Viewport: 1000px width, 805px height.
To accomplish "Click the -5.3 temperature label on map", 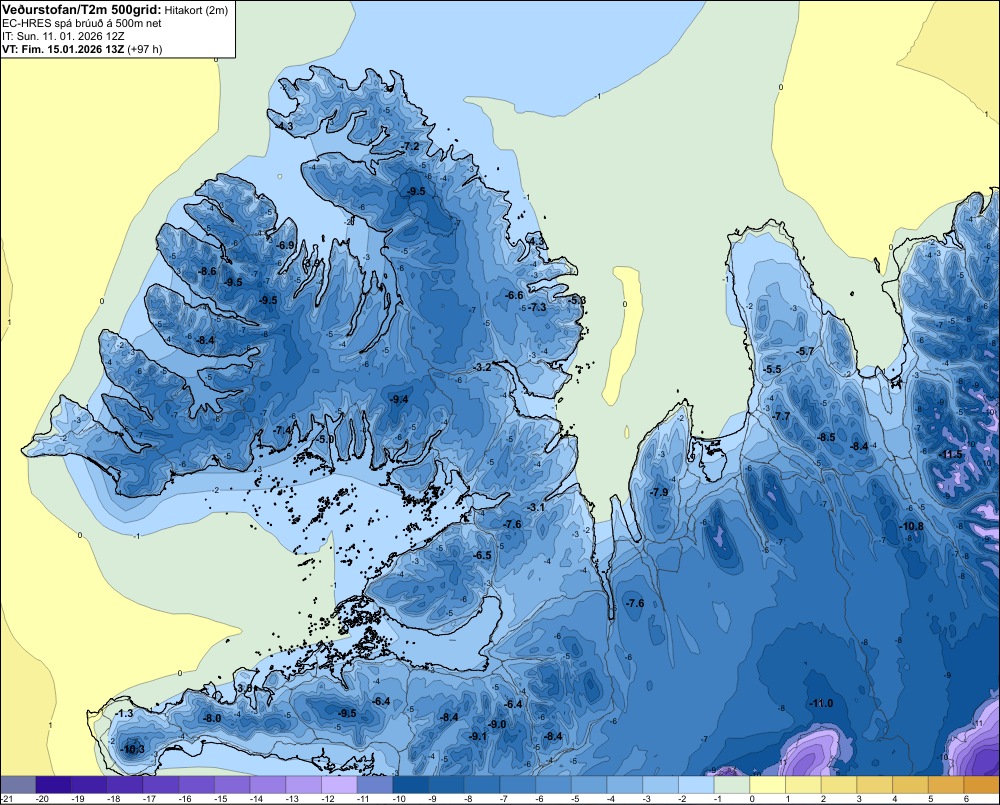I will 577,300.
